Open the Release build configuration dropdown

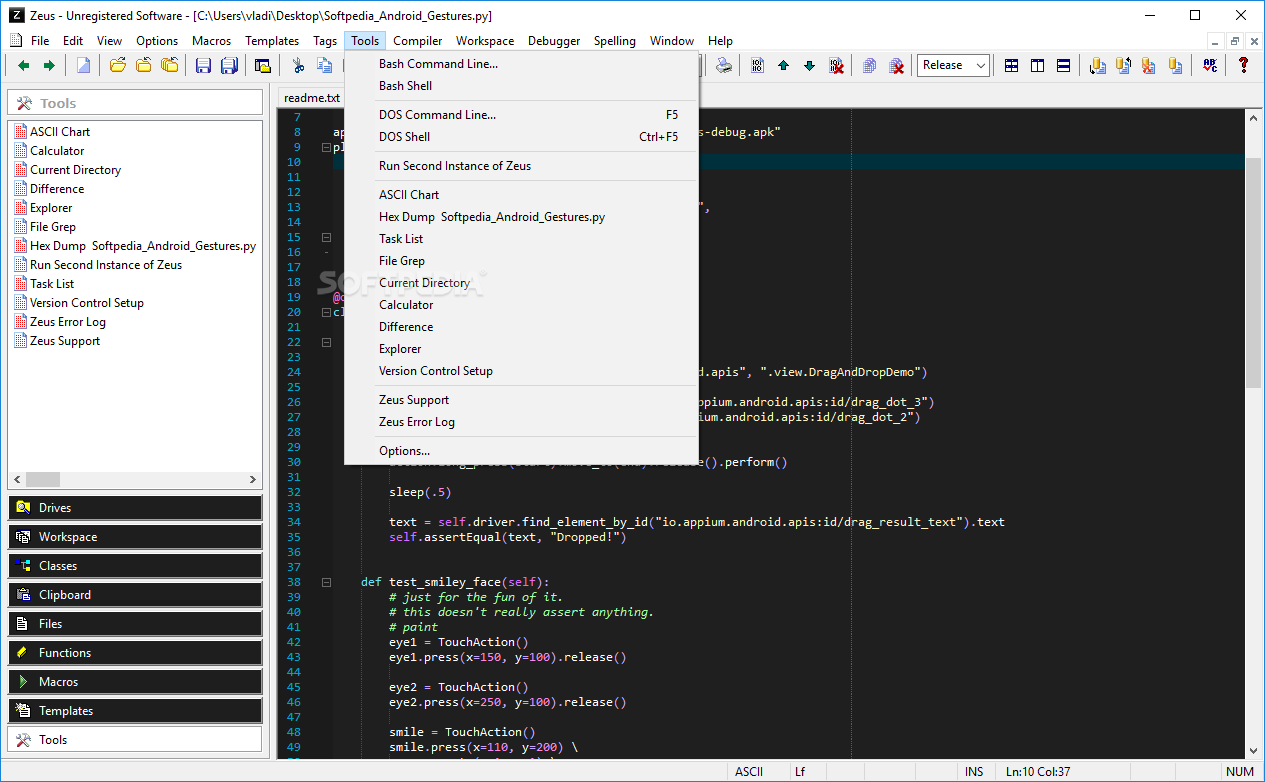(x=953, y=65)
